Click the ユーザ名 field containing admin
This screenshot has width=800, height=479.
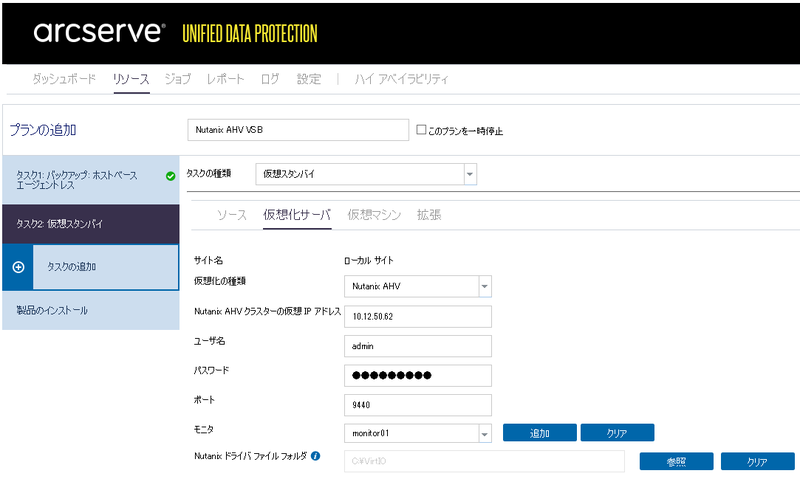(x=418, y=346)
